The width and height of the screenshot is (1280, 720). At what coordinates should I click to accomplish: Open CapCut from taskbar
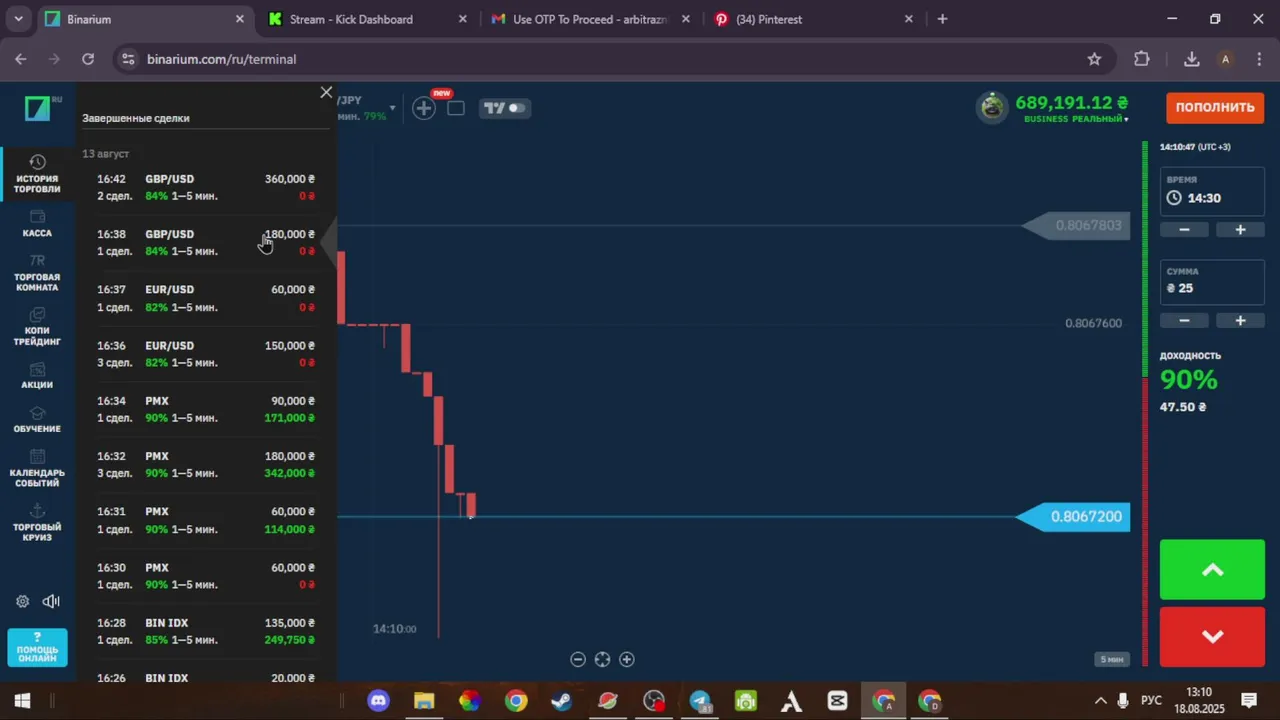(x=837, y=701)
